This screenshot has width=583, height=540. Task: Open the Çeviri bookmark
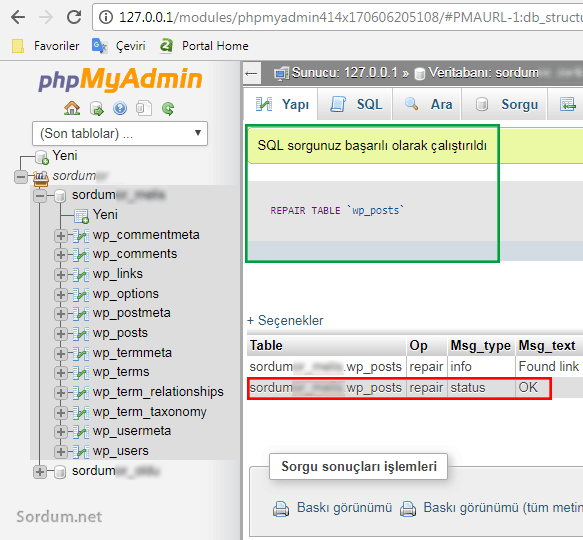click(x=118, y=46)
